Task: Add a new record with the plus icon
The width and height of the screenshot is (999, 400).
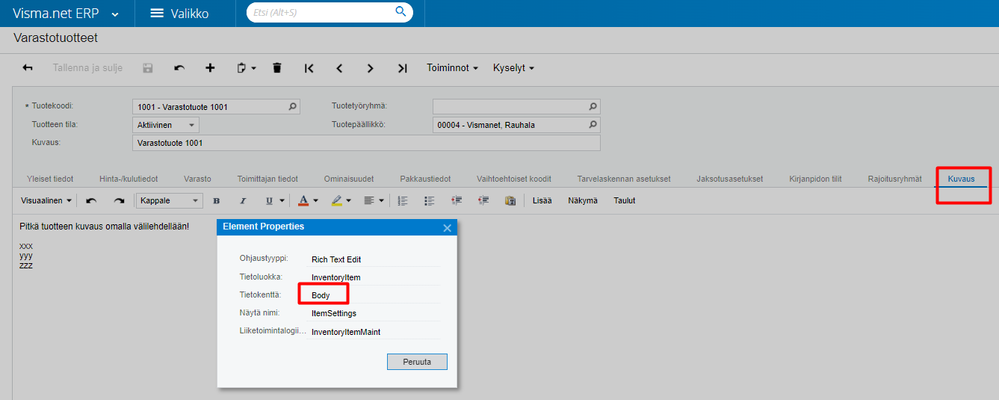Action: (x=210, y=68)
